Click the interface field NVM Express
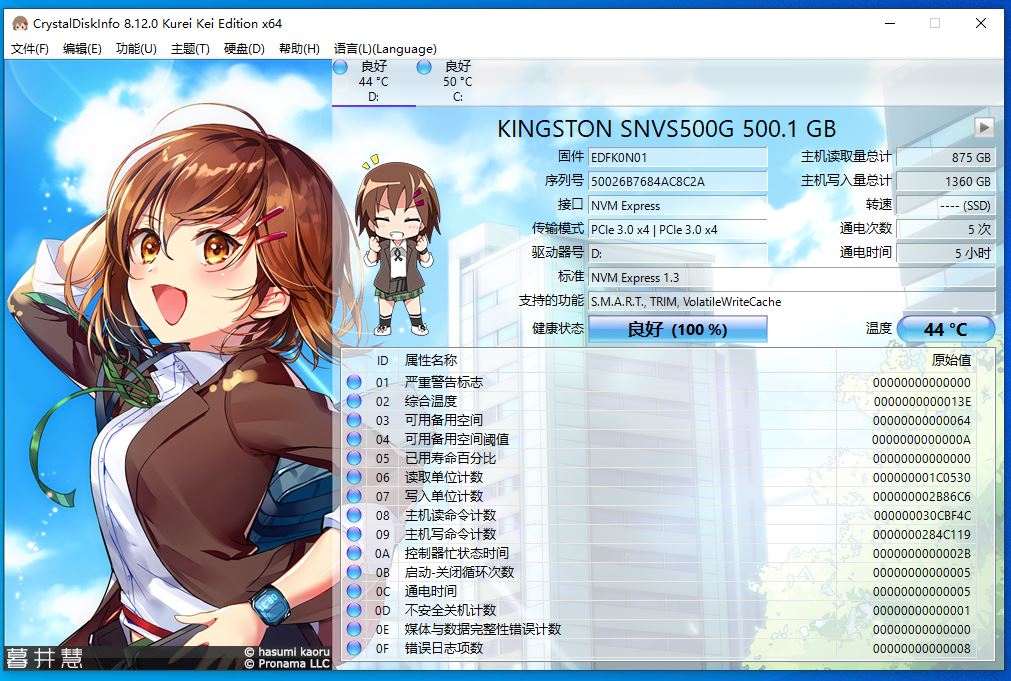The image size is (1011, 681). tap(677, 206)
